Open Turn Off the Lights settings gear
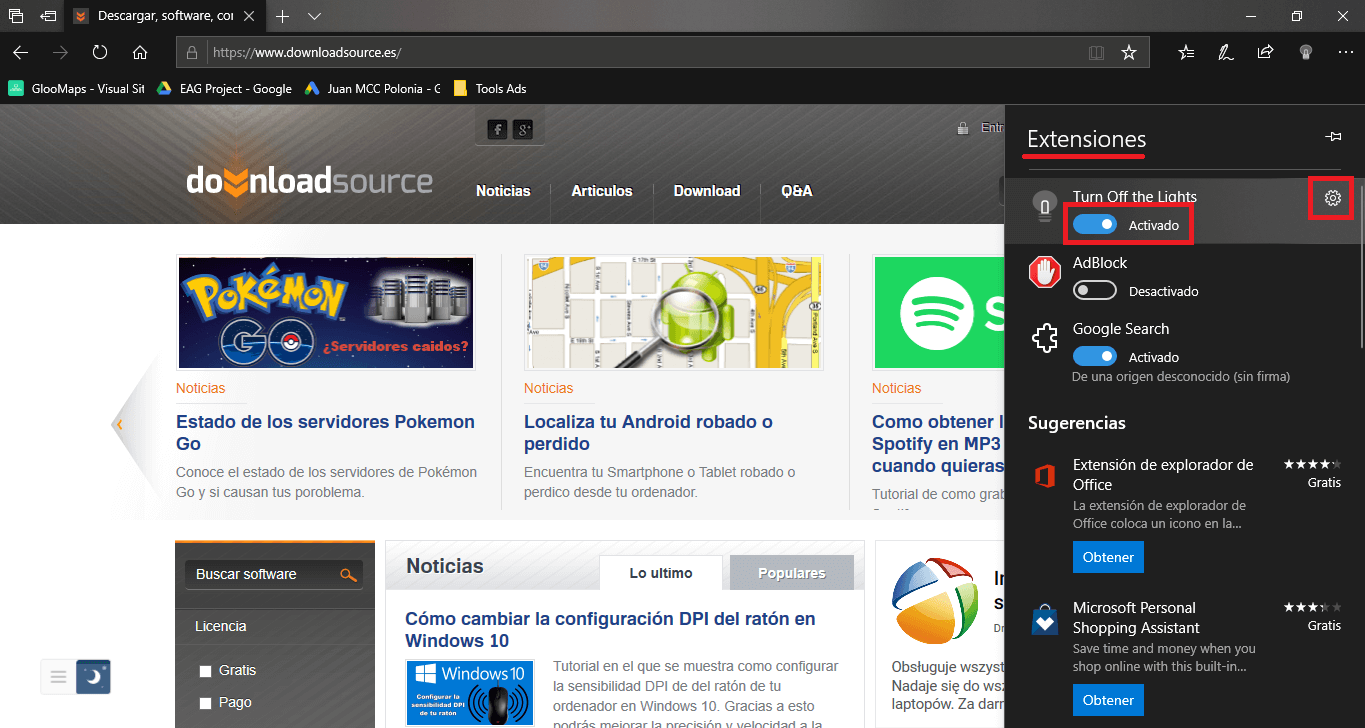Screen dimensions: 1365x728 1332,198
